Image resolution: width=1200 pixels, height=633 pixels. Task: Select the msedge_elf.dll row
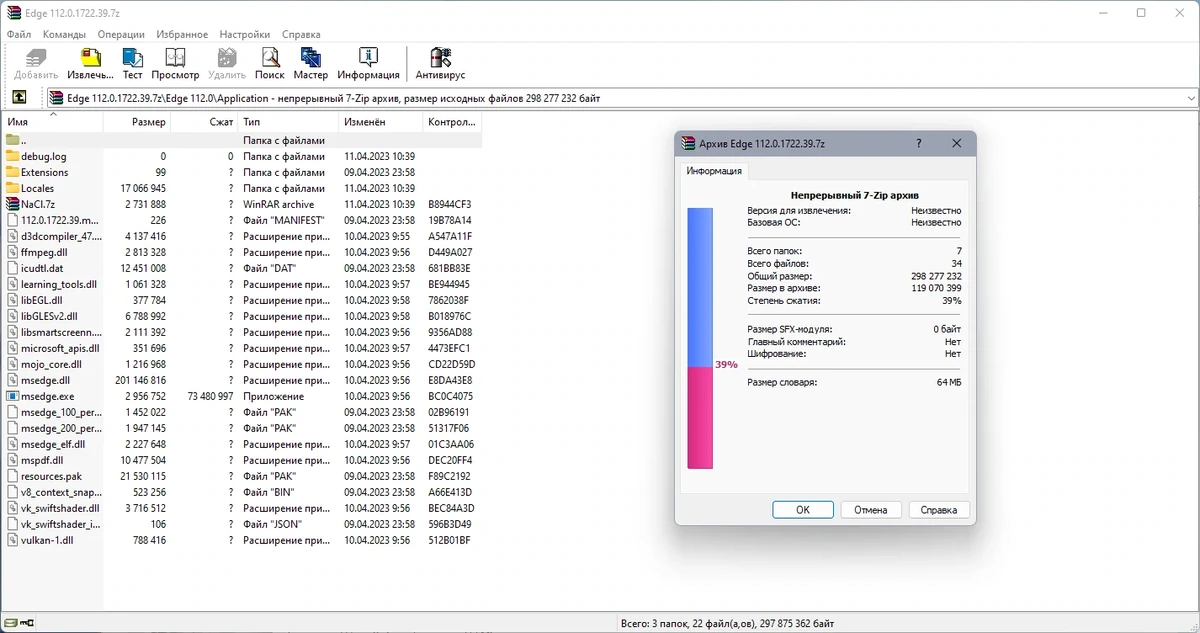[240, 444]
